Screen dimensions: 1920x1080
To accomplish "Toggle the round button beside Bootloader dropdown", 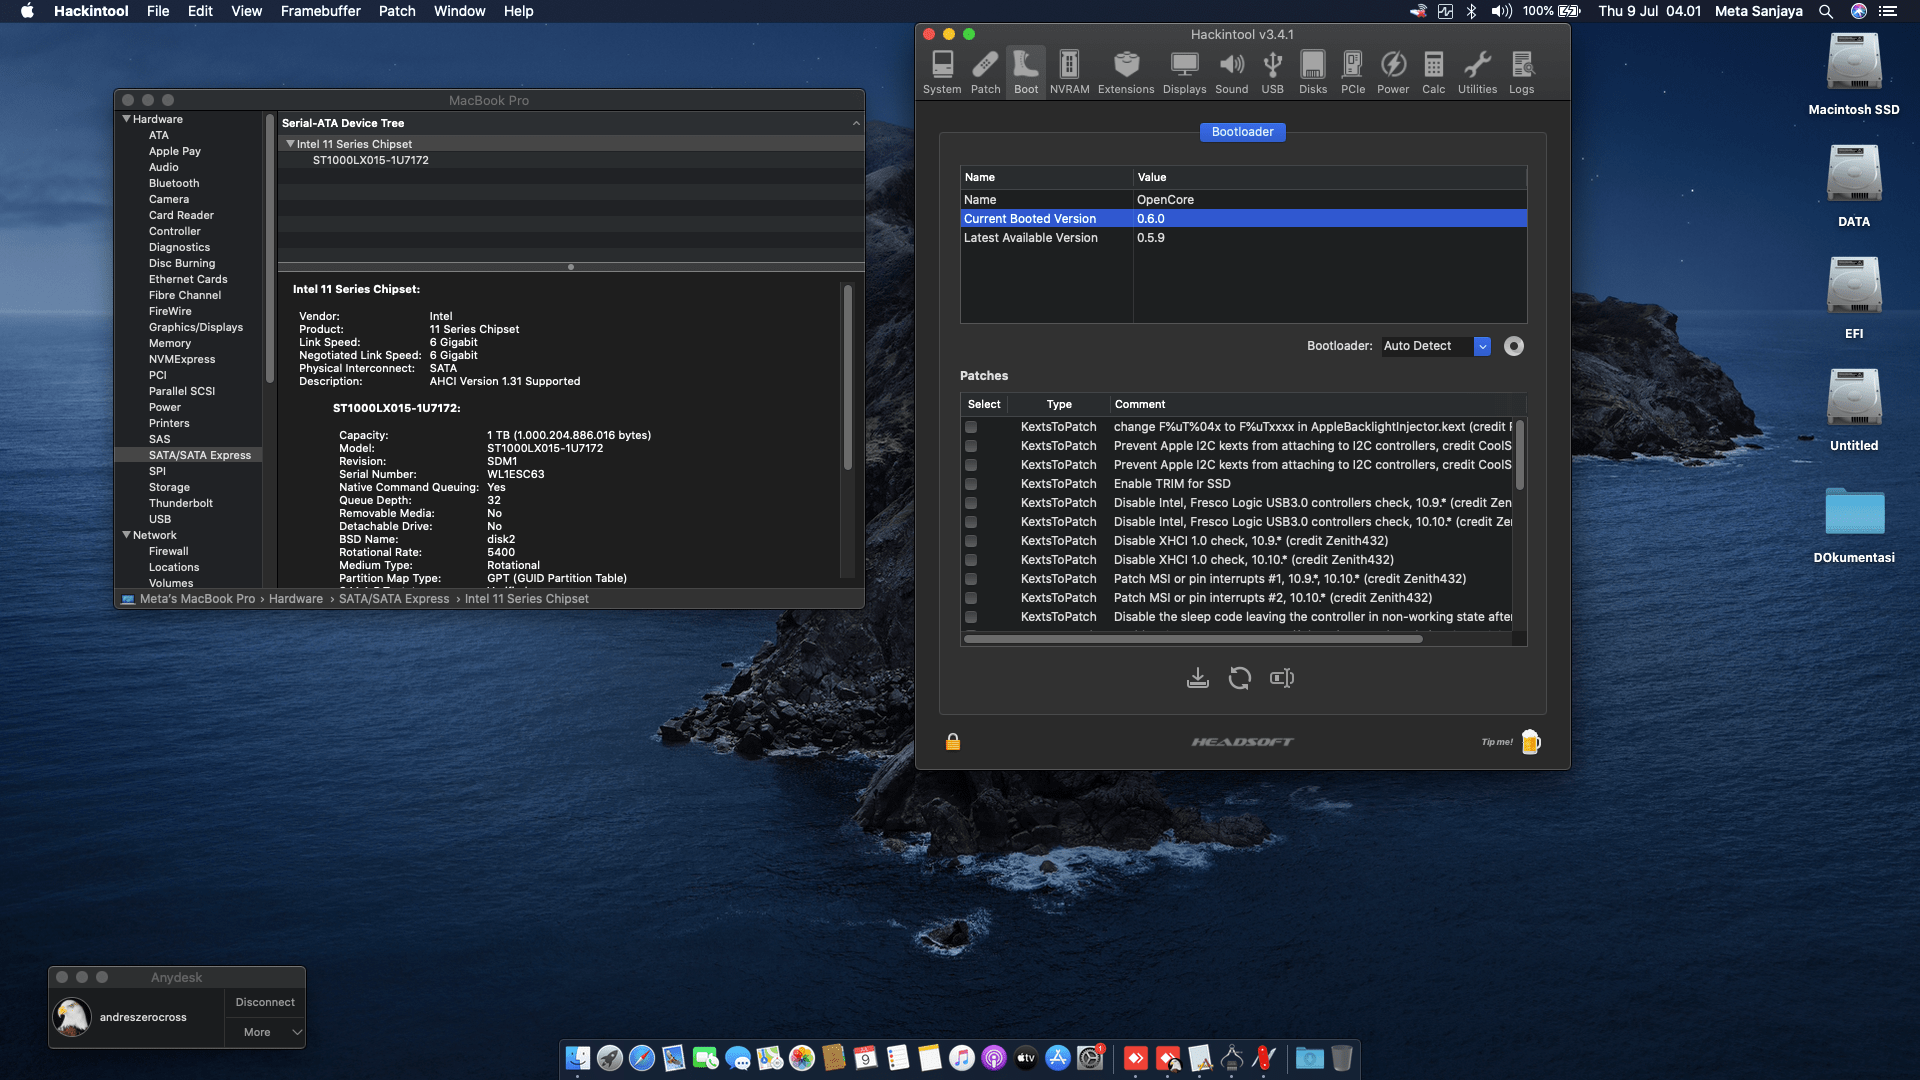I will pos(1513,346).
